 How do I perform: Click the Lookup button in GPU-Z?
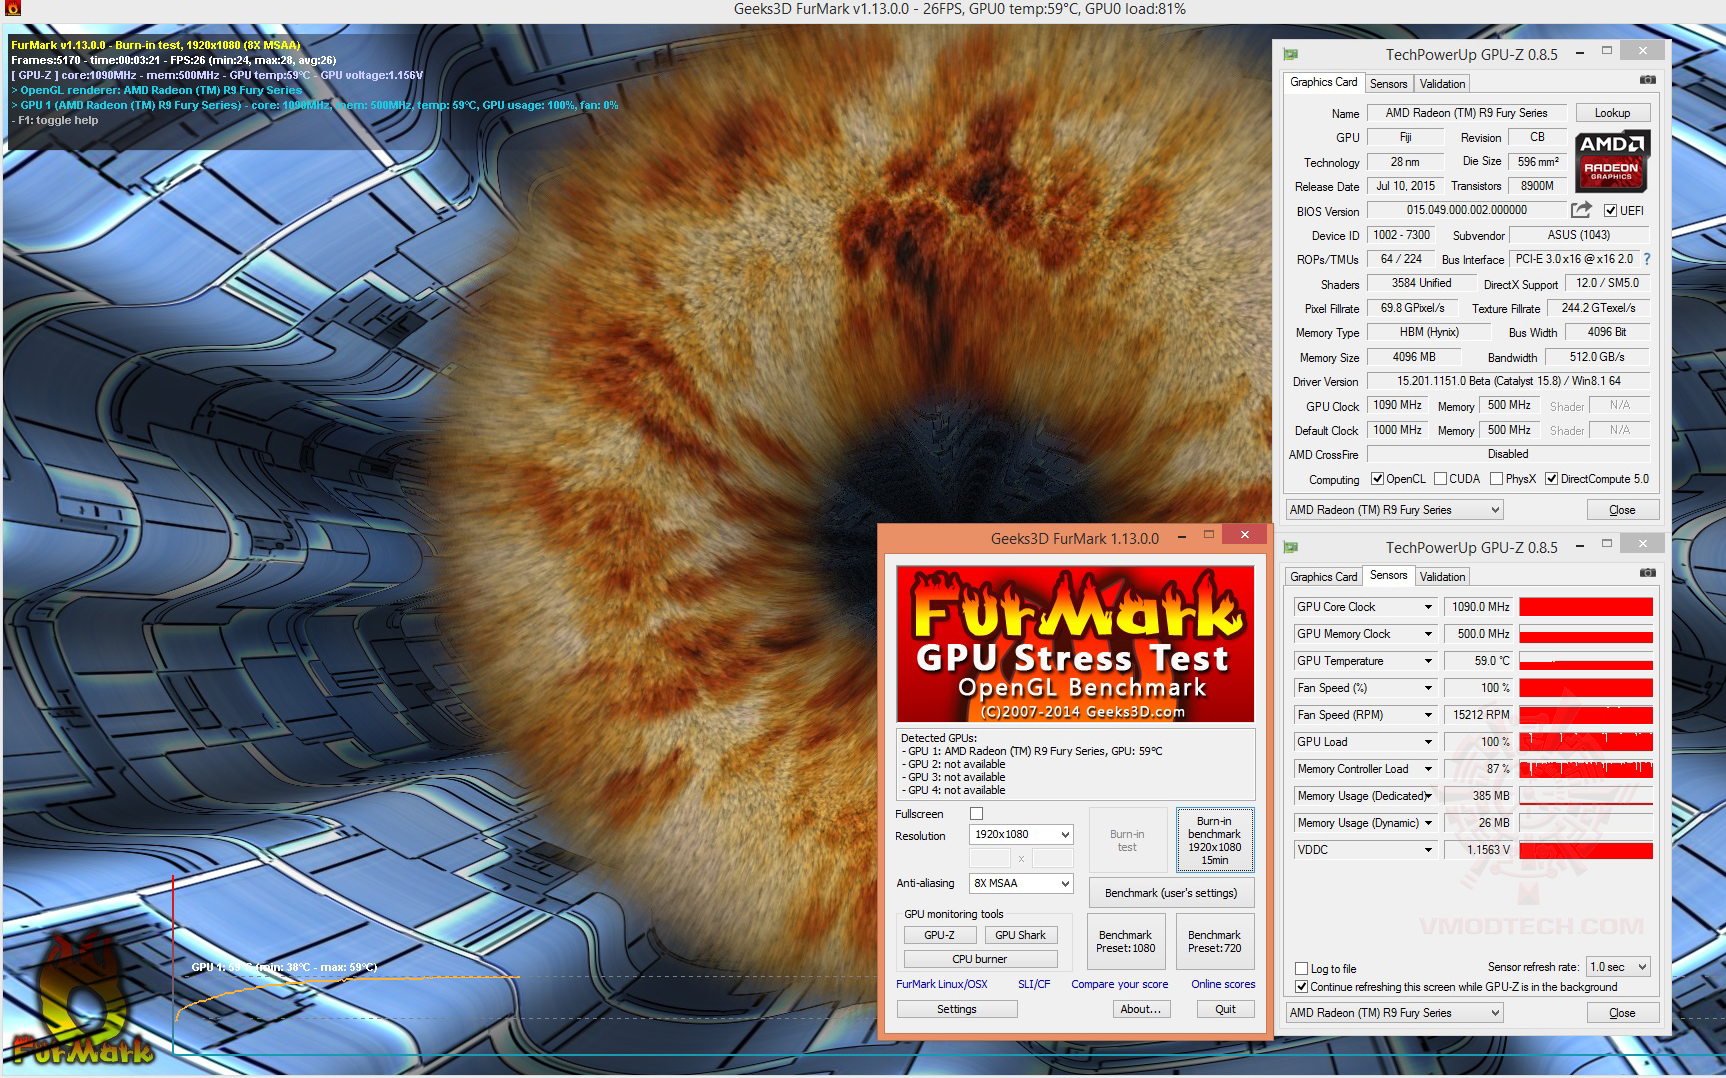(1612, 113)
